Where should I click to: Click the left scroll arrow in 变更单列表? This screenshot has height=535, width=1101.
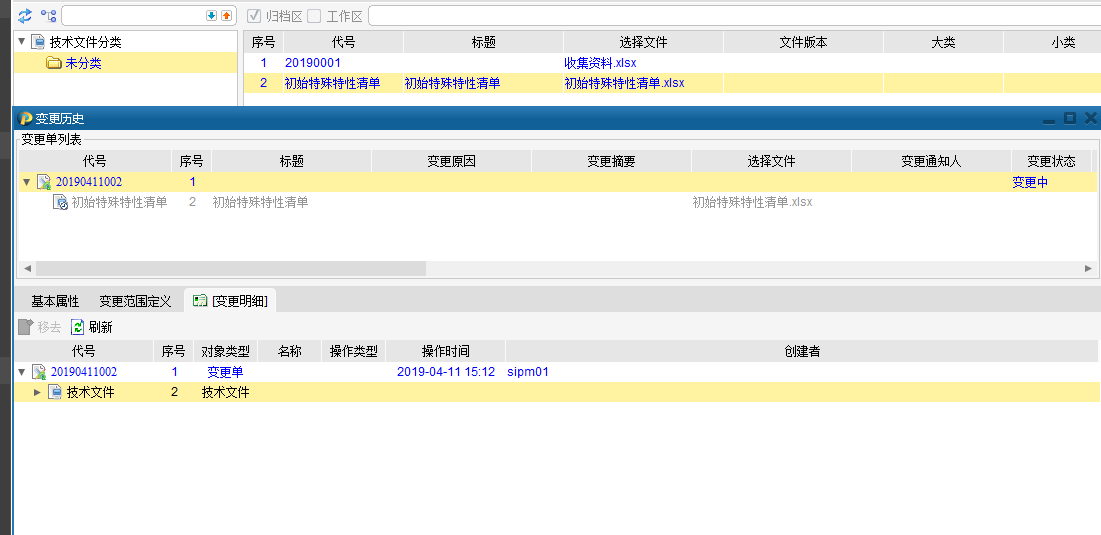tap(27, 268)
